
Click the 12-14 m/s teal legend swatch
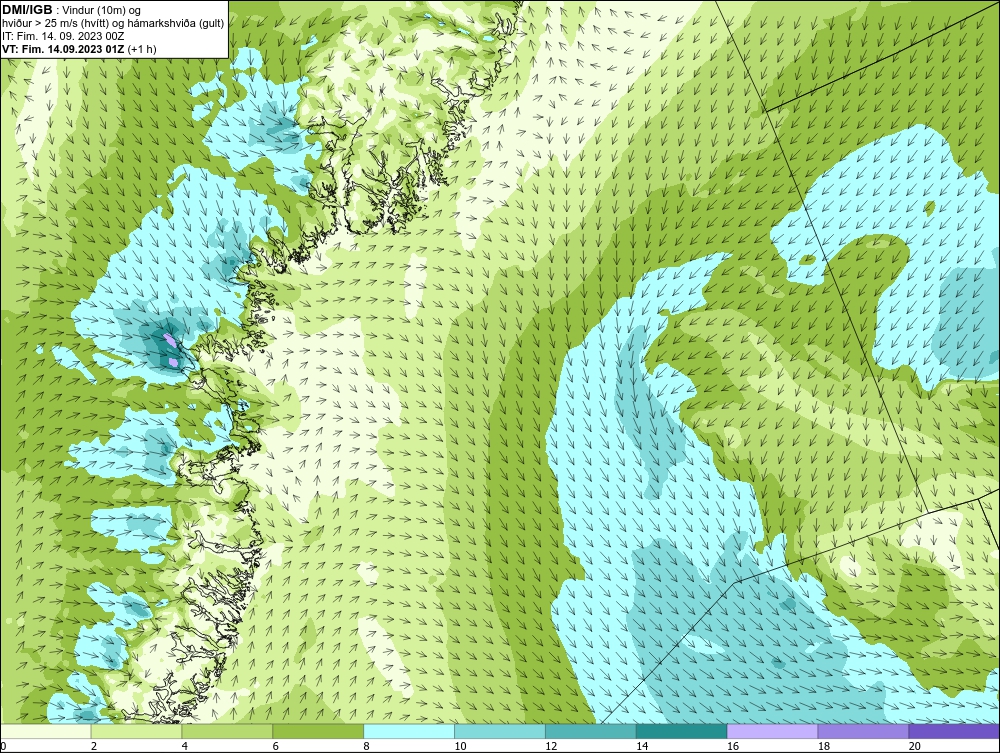pyautogui.click(x=591, y=731)
